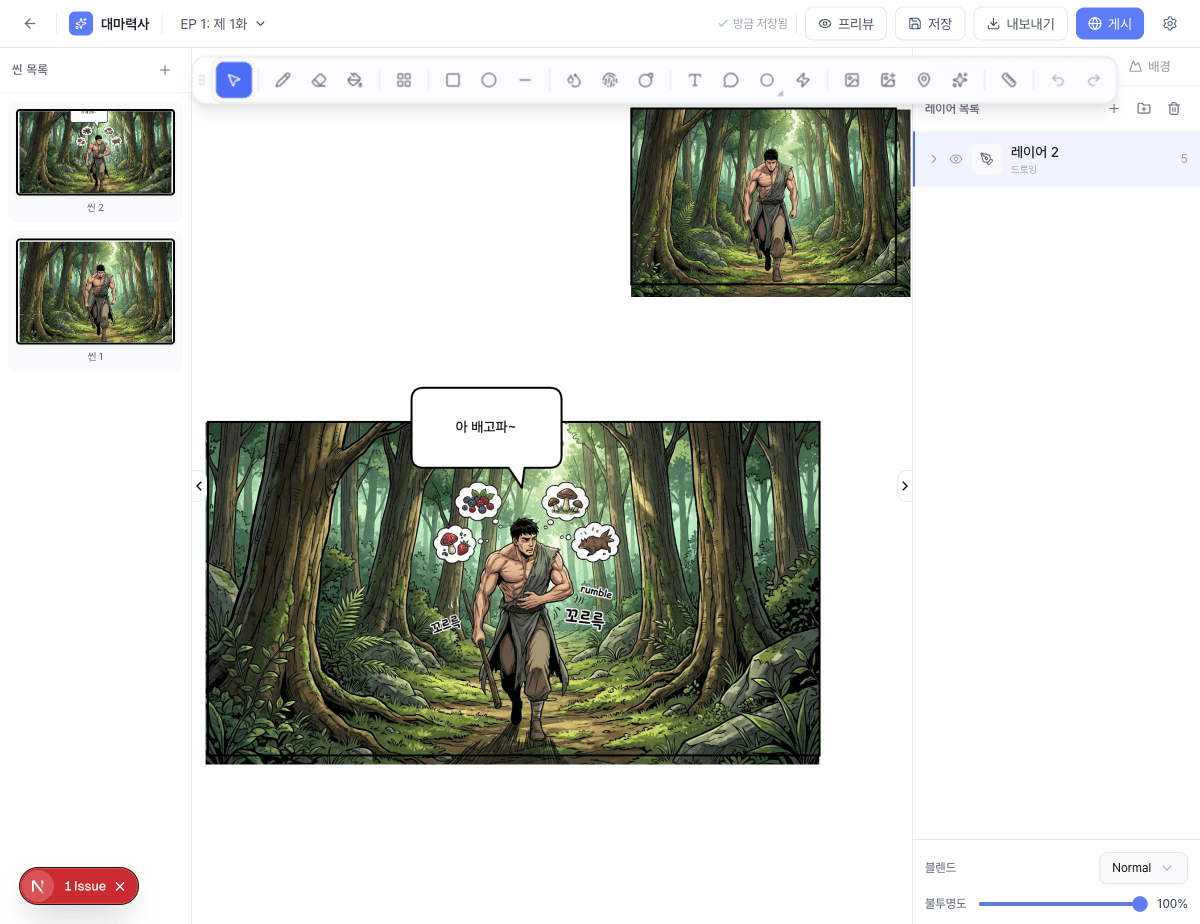Open the Normal blend mode dropdown
This screenshot has height=924, width=1200.
[1143, 868]
